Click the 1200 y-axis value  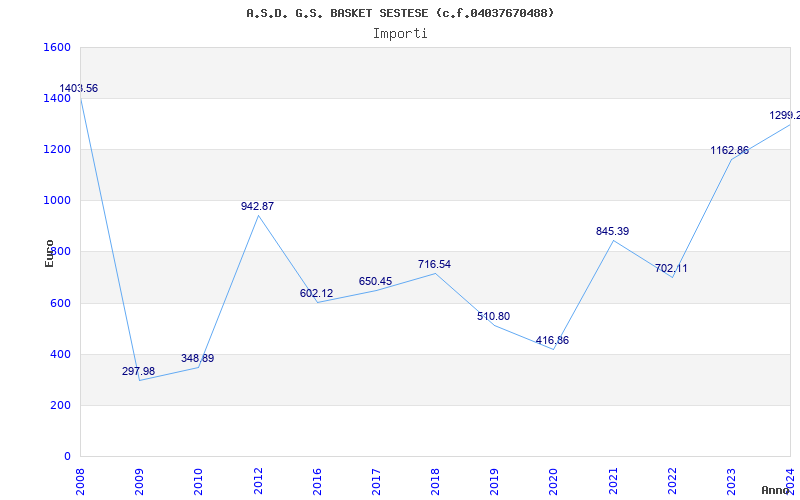point(57,149)
